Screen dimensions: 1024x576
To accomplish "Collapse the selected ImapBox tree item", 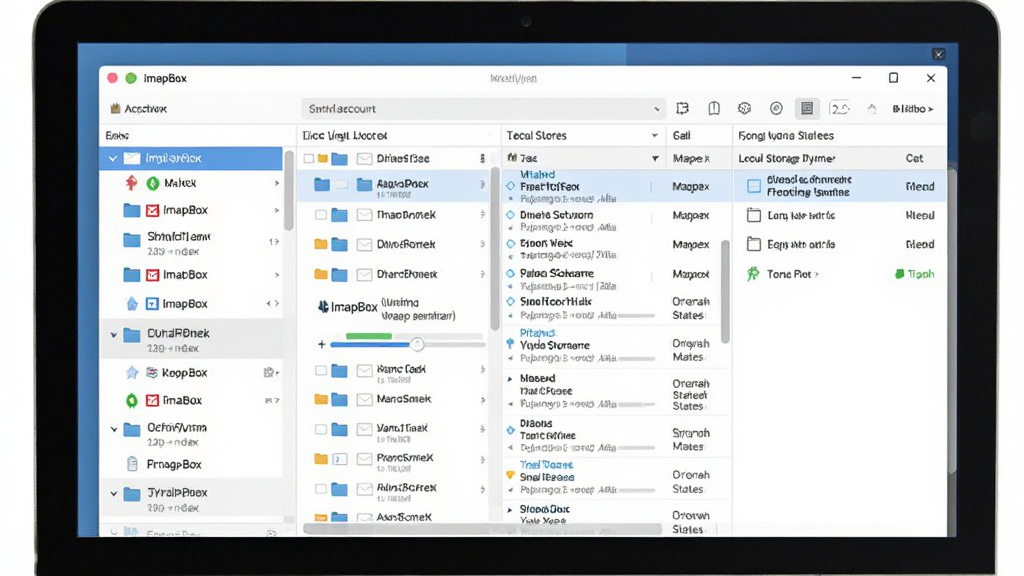I will tap(113, 159).
